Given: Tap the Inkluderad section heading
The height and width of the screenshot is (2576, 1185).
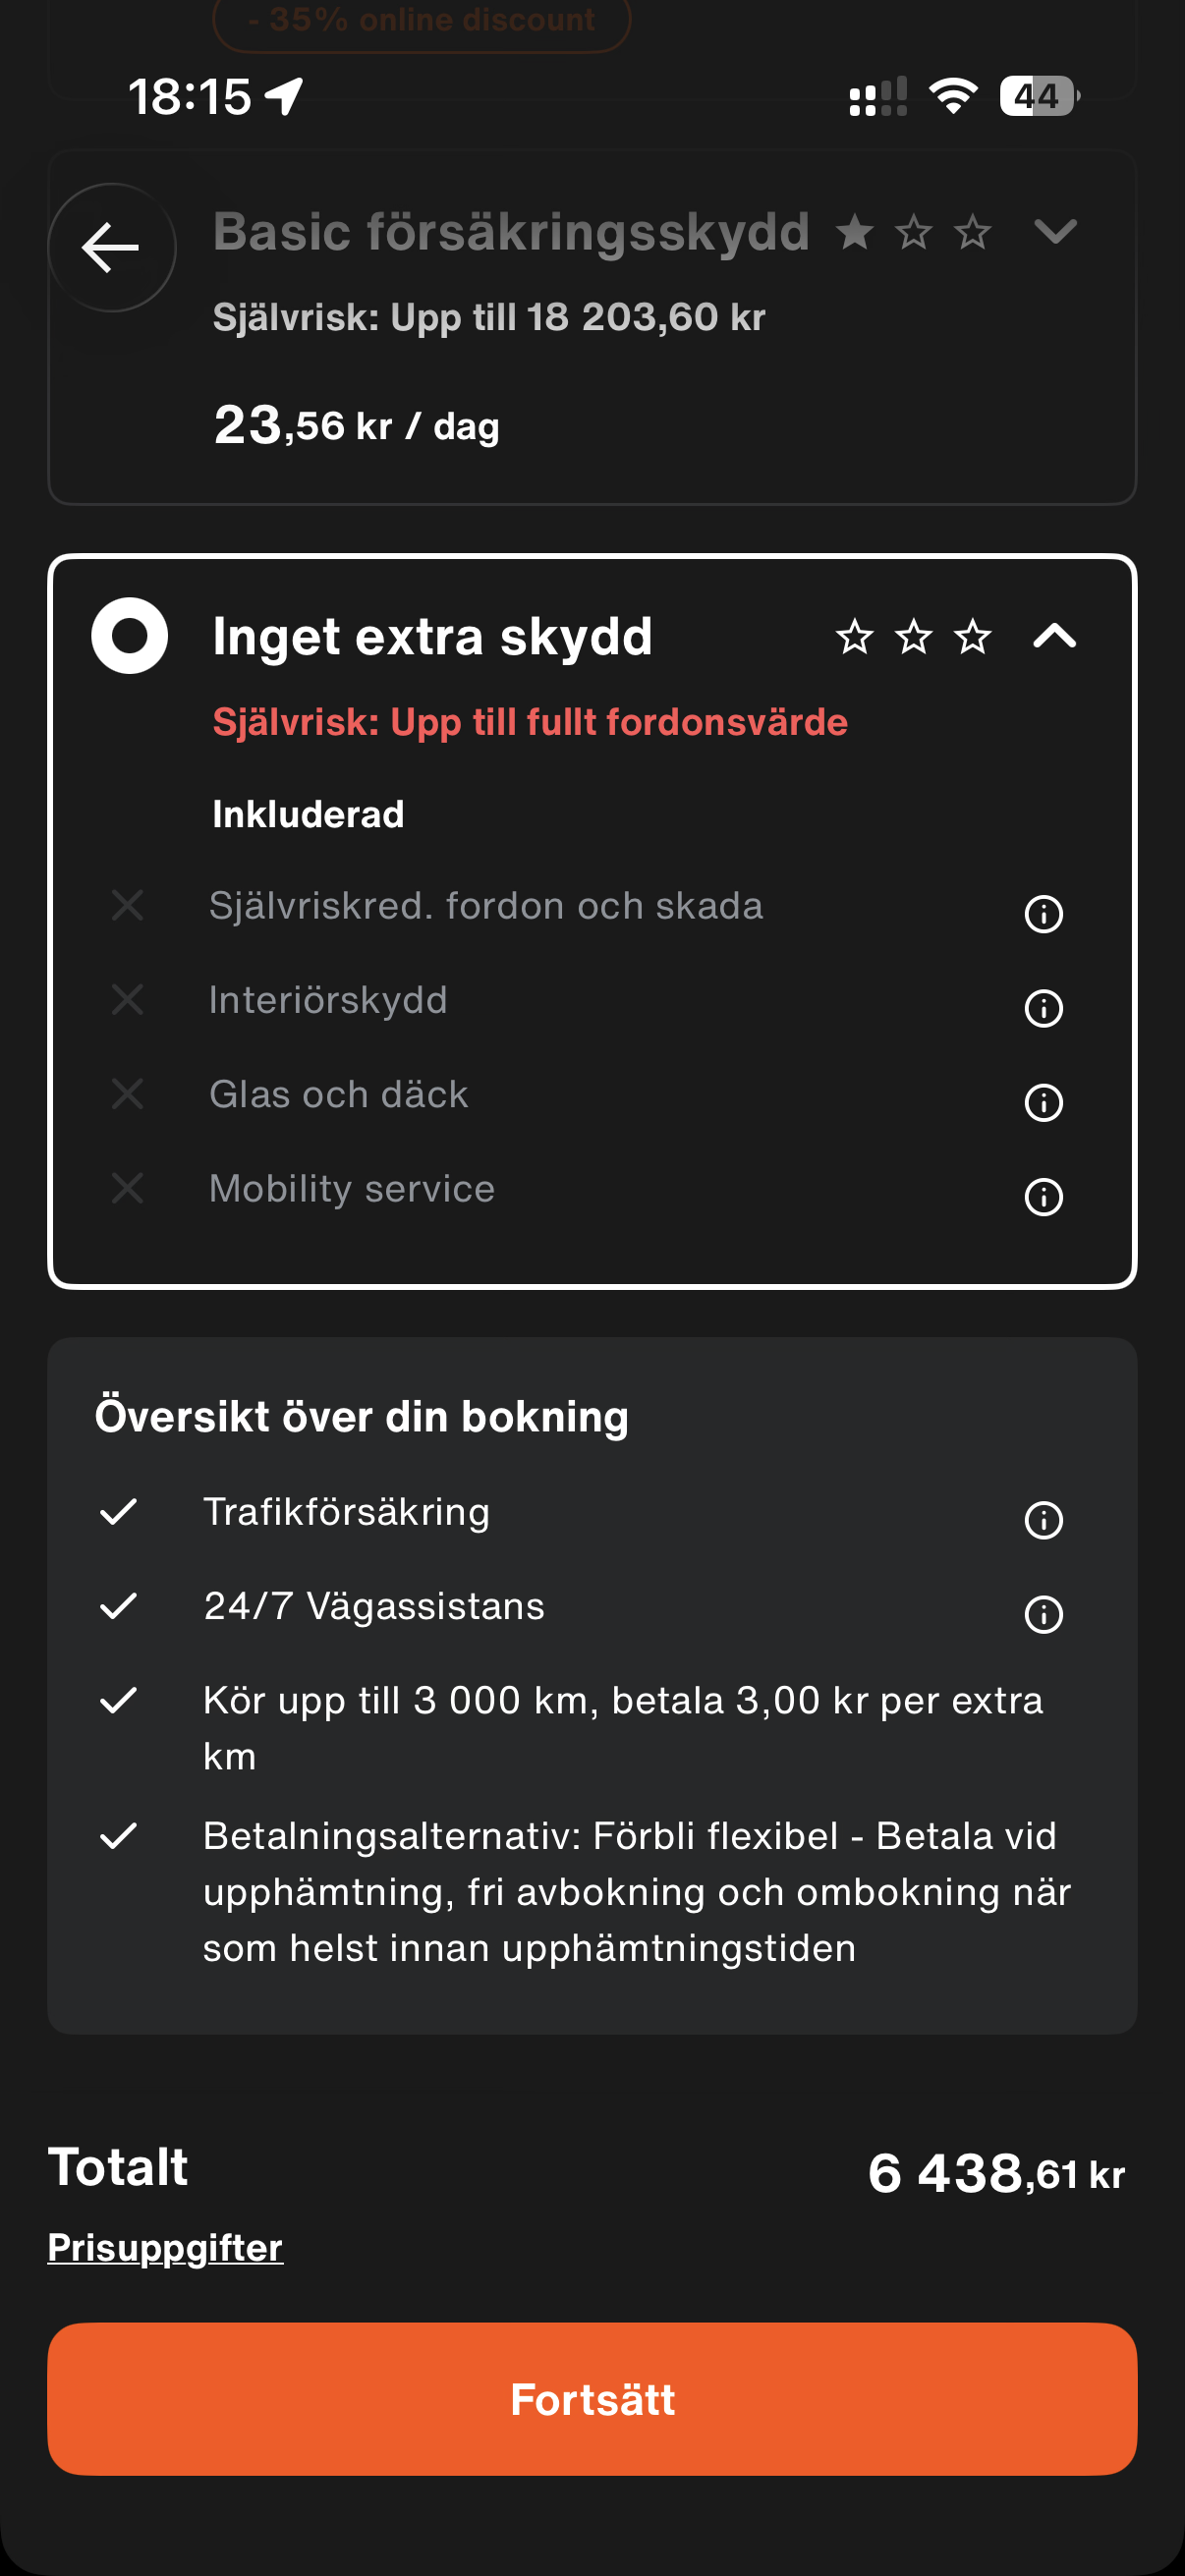Looking at the screenshot, I should point(308,814).
